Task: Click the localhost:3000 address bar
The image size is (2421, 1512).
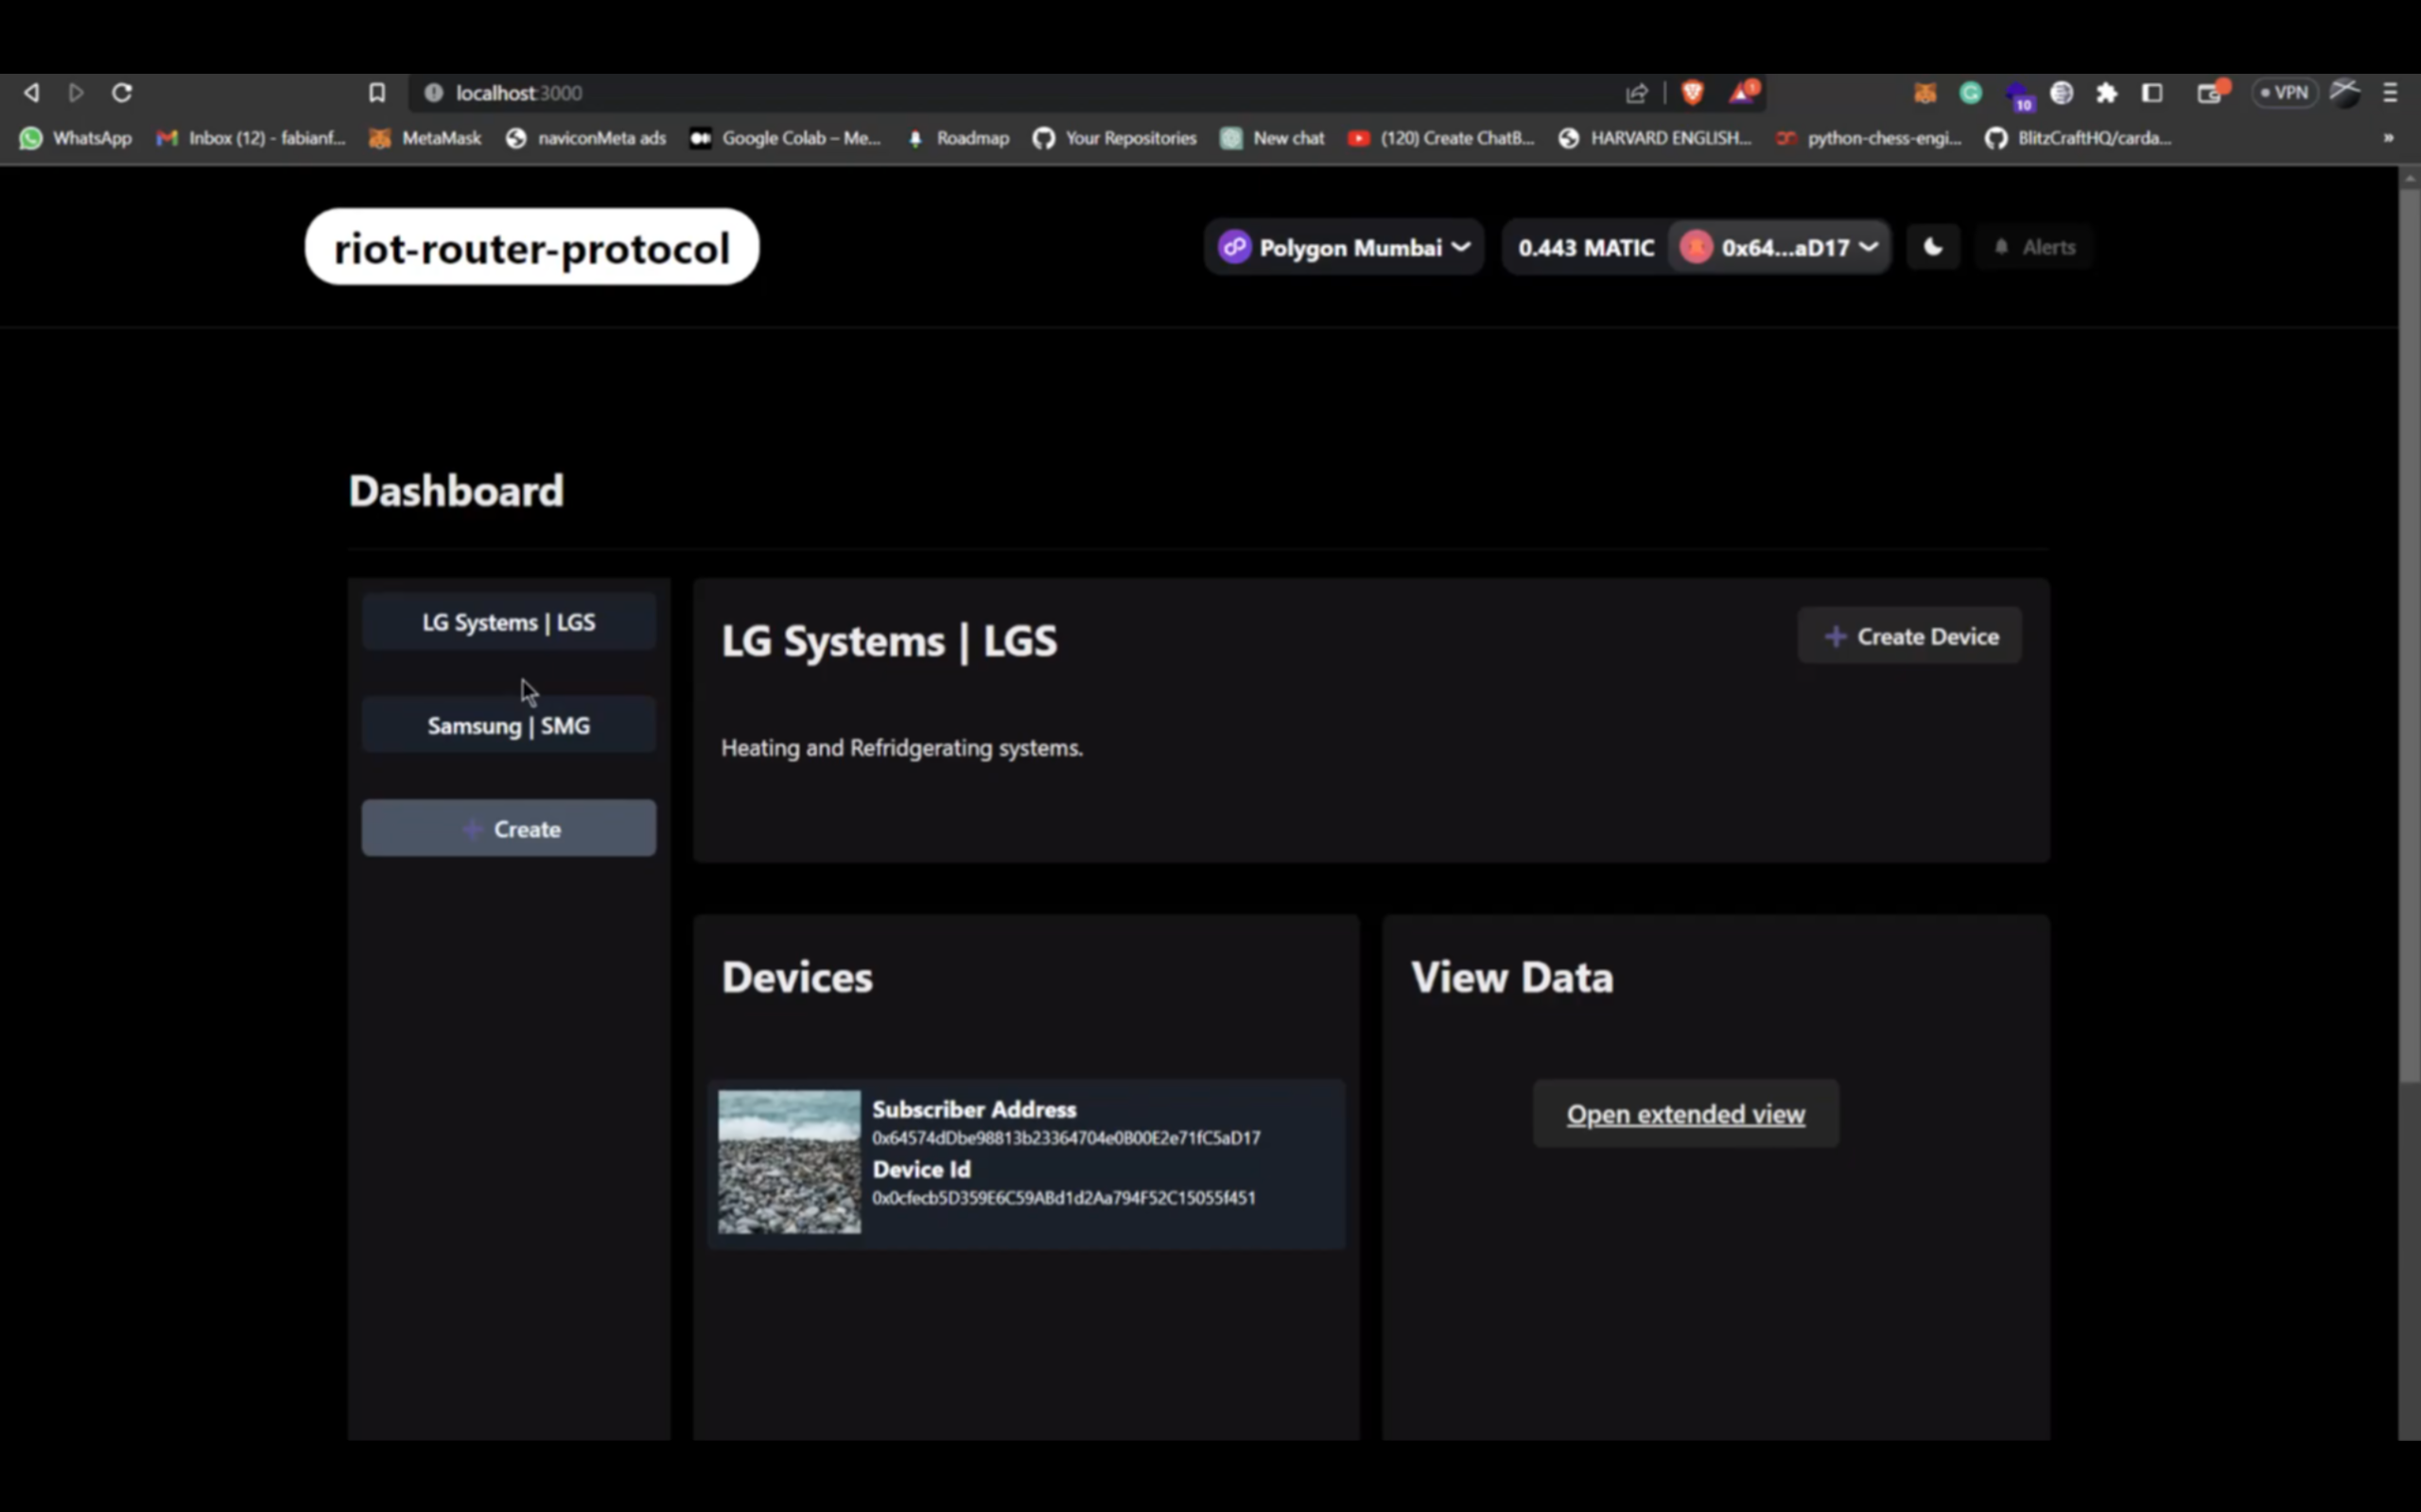Action: tap(519, 92)
